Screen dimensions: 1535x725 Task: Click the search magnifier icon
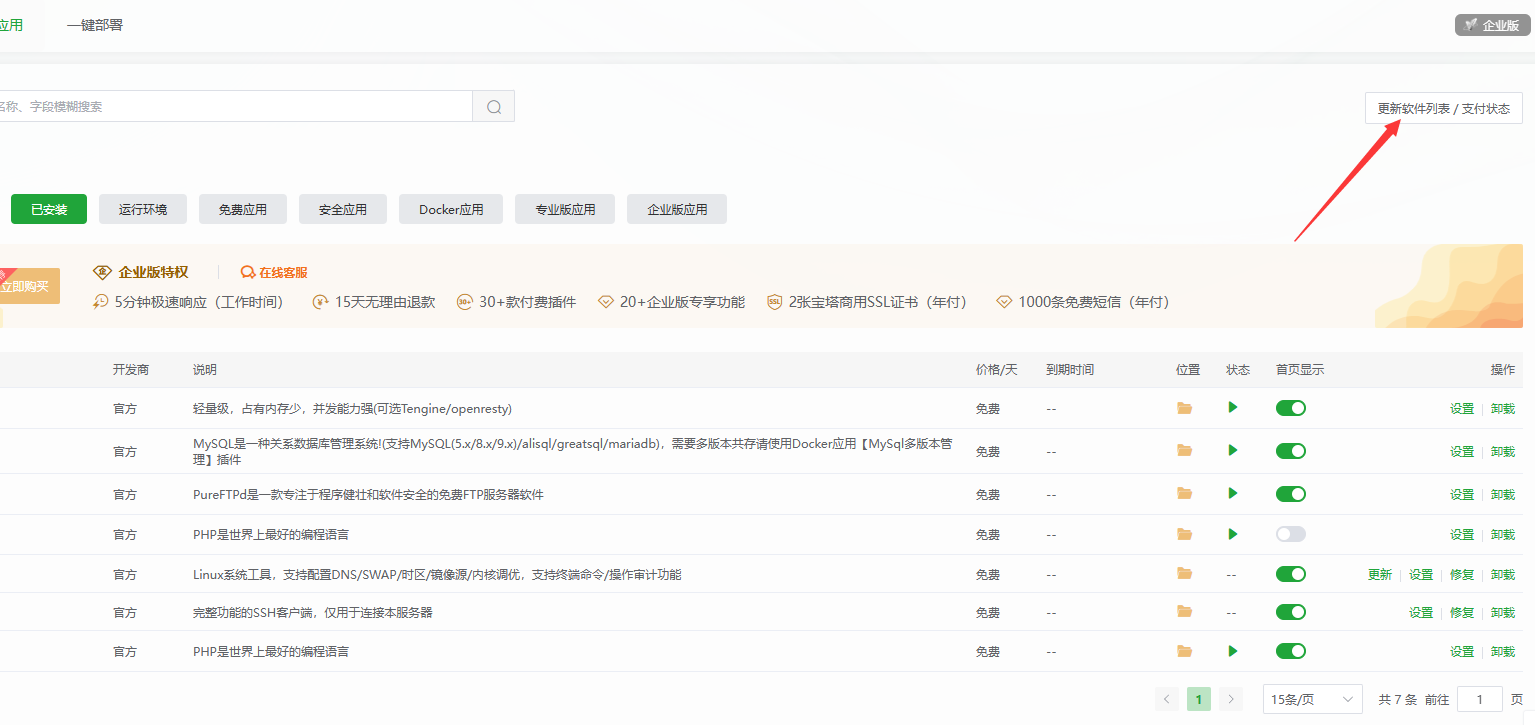tap(494, 107)
